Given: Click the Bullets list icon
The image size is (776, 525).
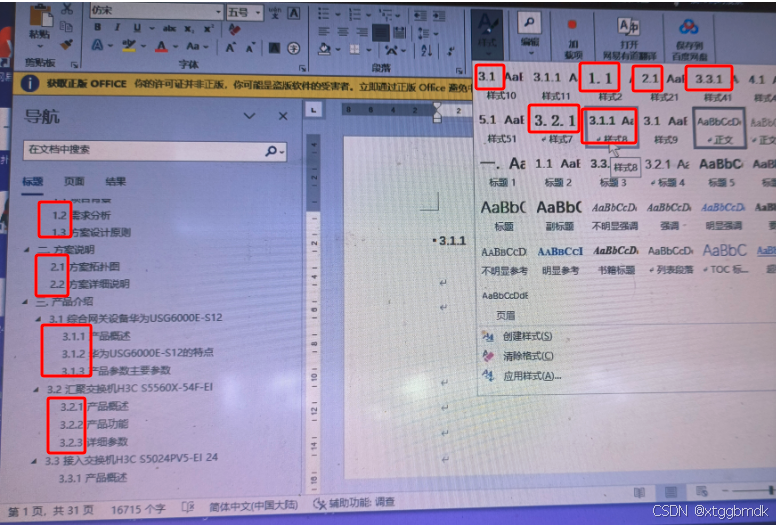Looking at the screenshot, I should click(324, 12).
